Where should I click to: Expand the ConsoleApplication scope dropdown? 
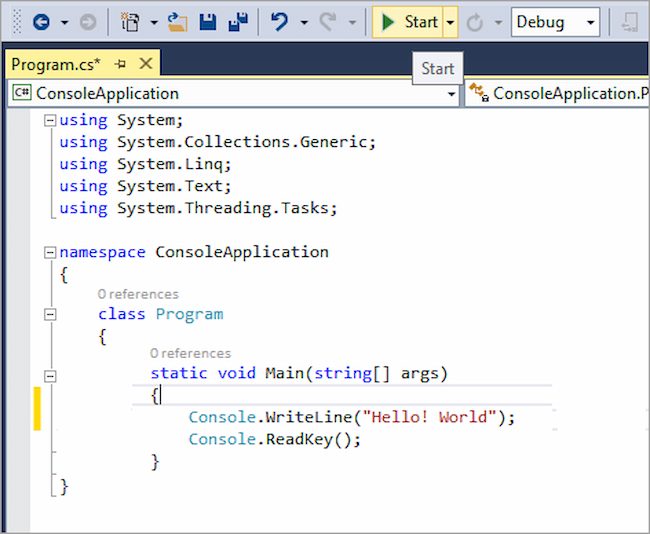451,94
